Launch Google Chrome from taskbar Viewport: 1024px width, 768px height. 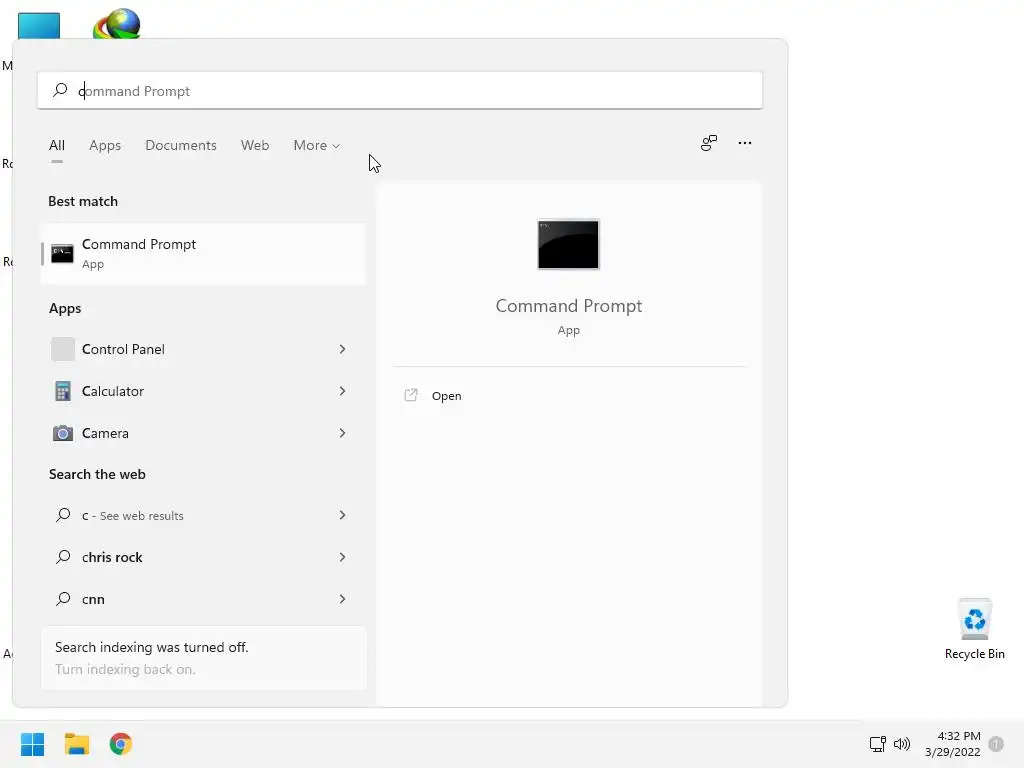pos(121,744)
